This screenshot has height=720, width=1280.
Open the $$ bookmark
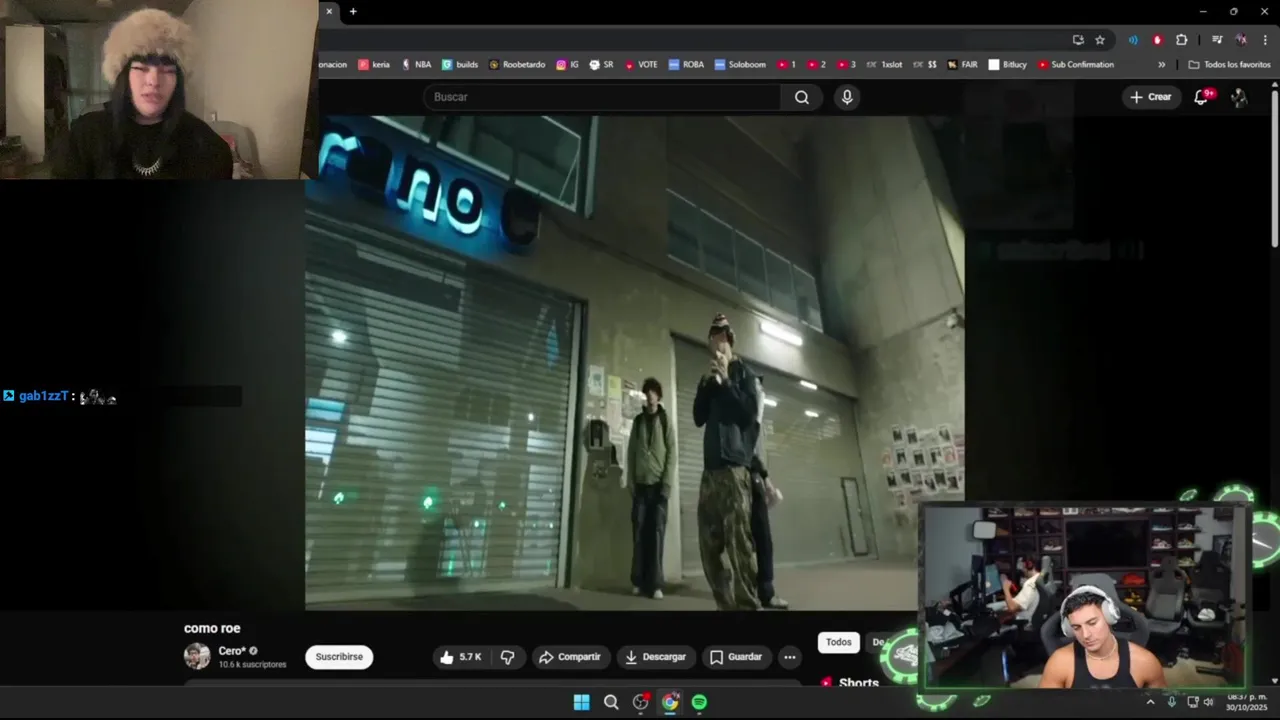924,64
